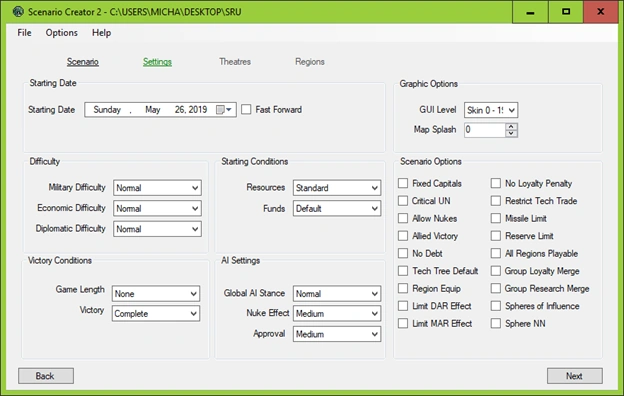Open the Diplomatic Difficulty combo box
Viewport: 624px width, 396px height.
click(157, 229)
